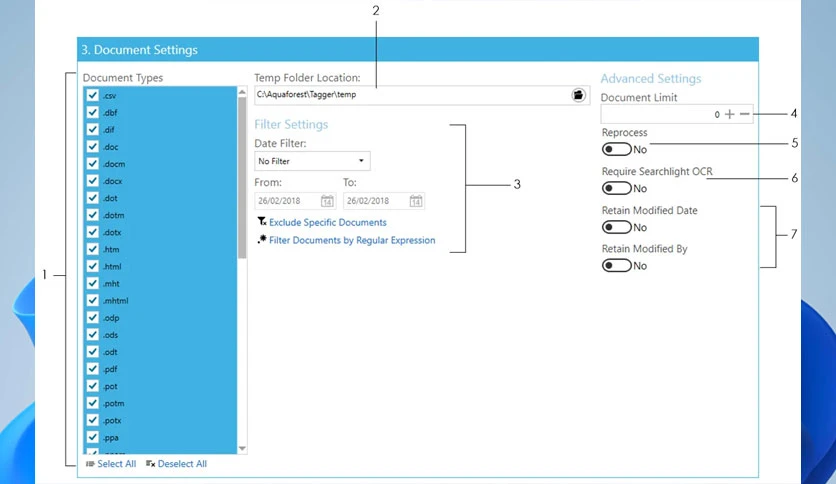
Task: Uncheck the .html document type
Action: click(x=93, y=265)
